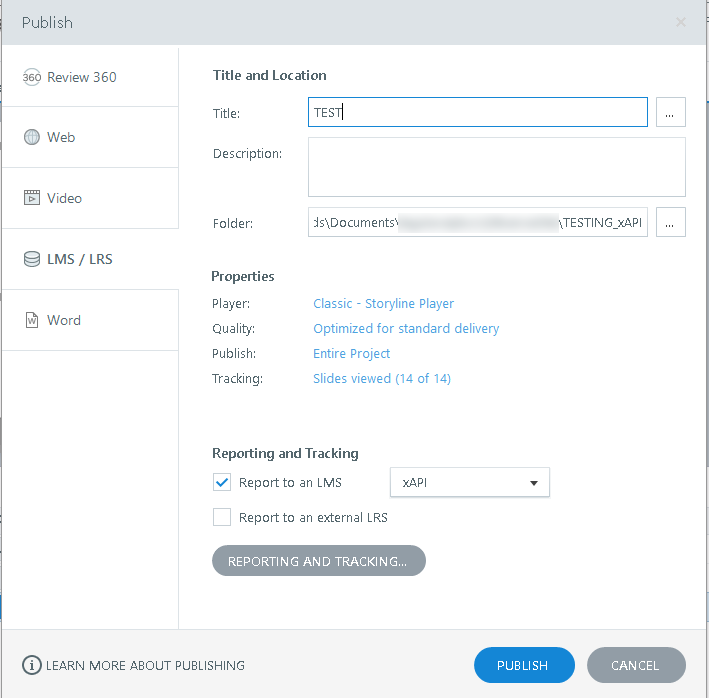
Task: Click the LMS / LRS database icon
Action: (32, 259)
